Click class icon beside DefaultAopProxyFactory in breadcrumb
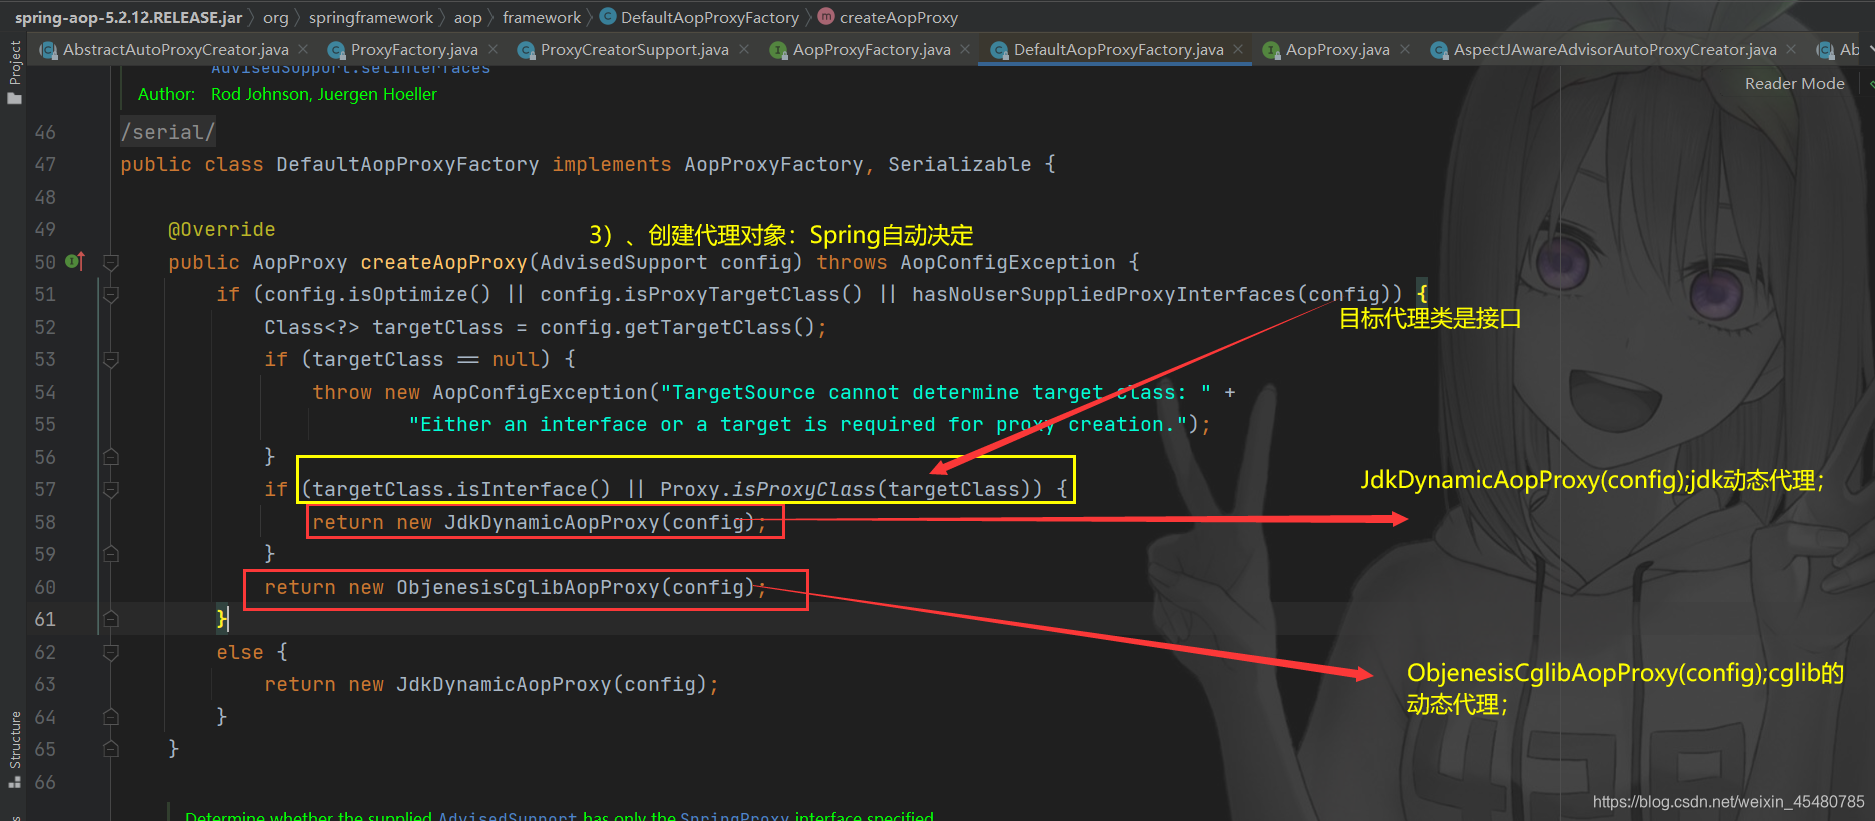The width and height of the screenshot is (1875, 821). 607,17
